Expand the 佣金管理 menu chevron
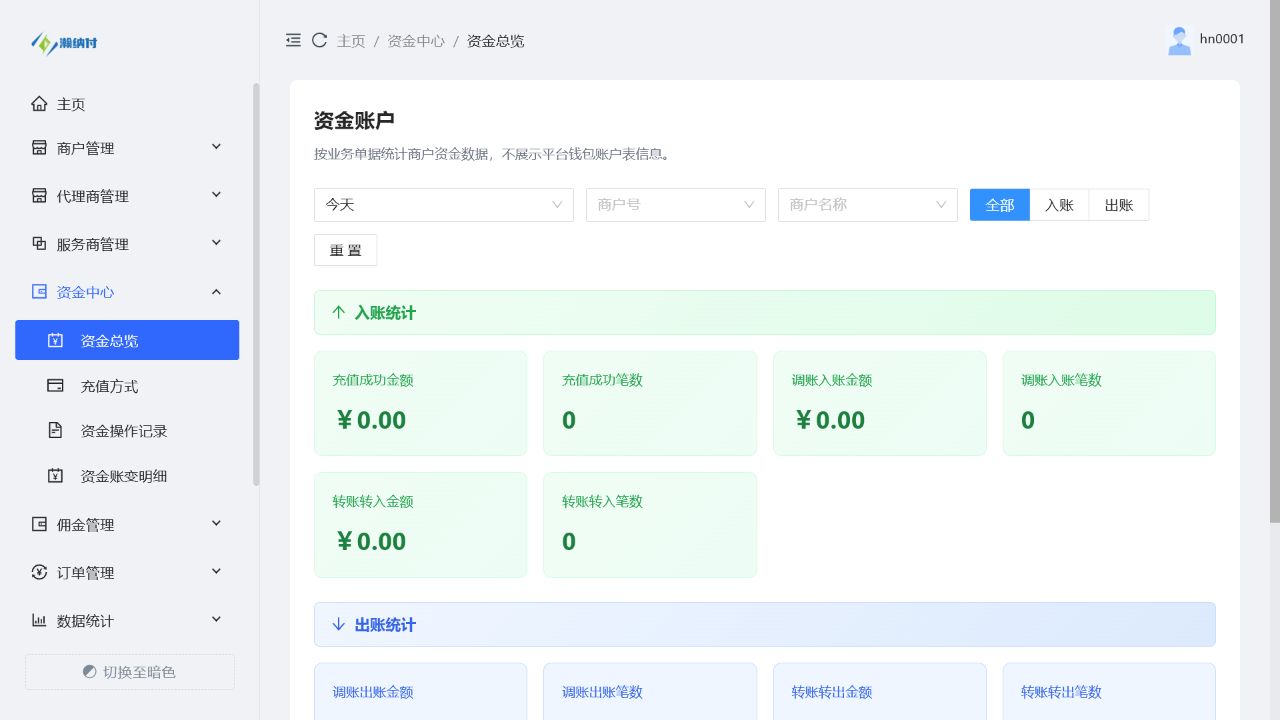The height and width of the screenshot is (720, 1280). point(216,523)
